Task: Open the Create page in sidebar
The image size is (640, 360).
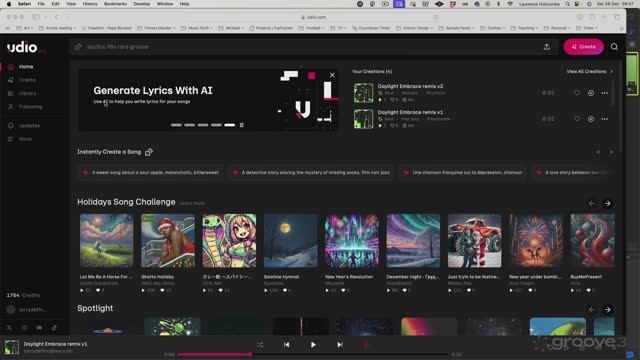Action: (x=27, y=80)
